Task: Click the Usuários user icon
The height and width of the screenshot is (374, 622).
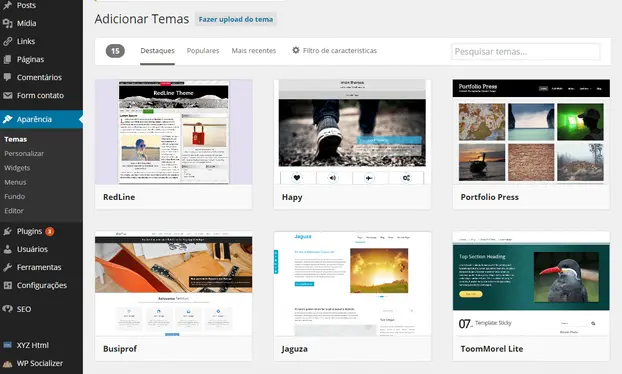Action: tap(8, 249)
